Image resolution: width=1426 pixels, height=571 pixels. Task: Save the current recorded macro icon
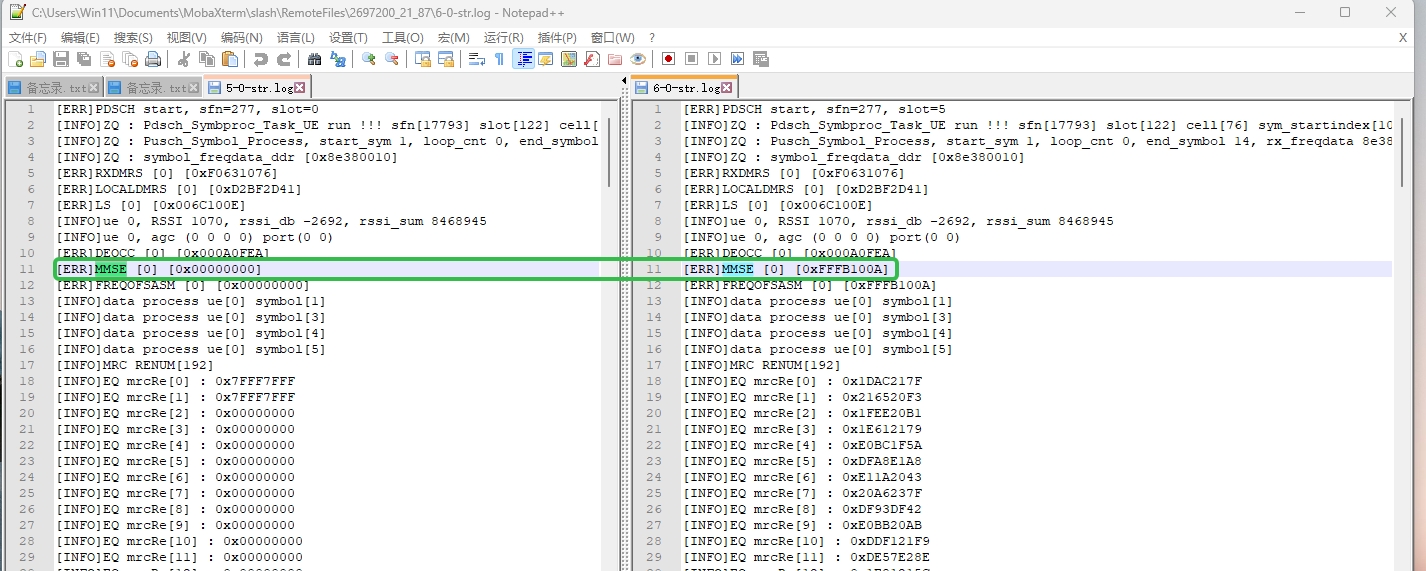point(760,59)
